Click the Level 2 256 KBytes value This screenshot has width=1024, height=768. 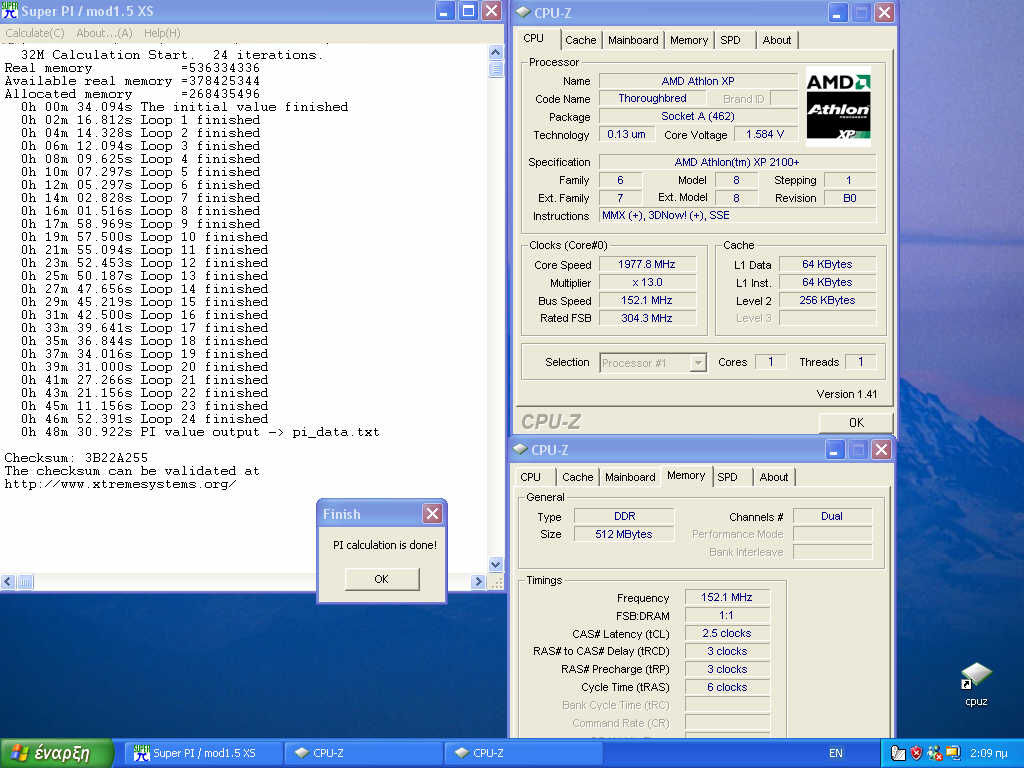pos(827,300)
